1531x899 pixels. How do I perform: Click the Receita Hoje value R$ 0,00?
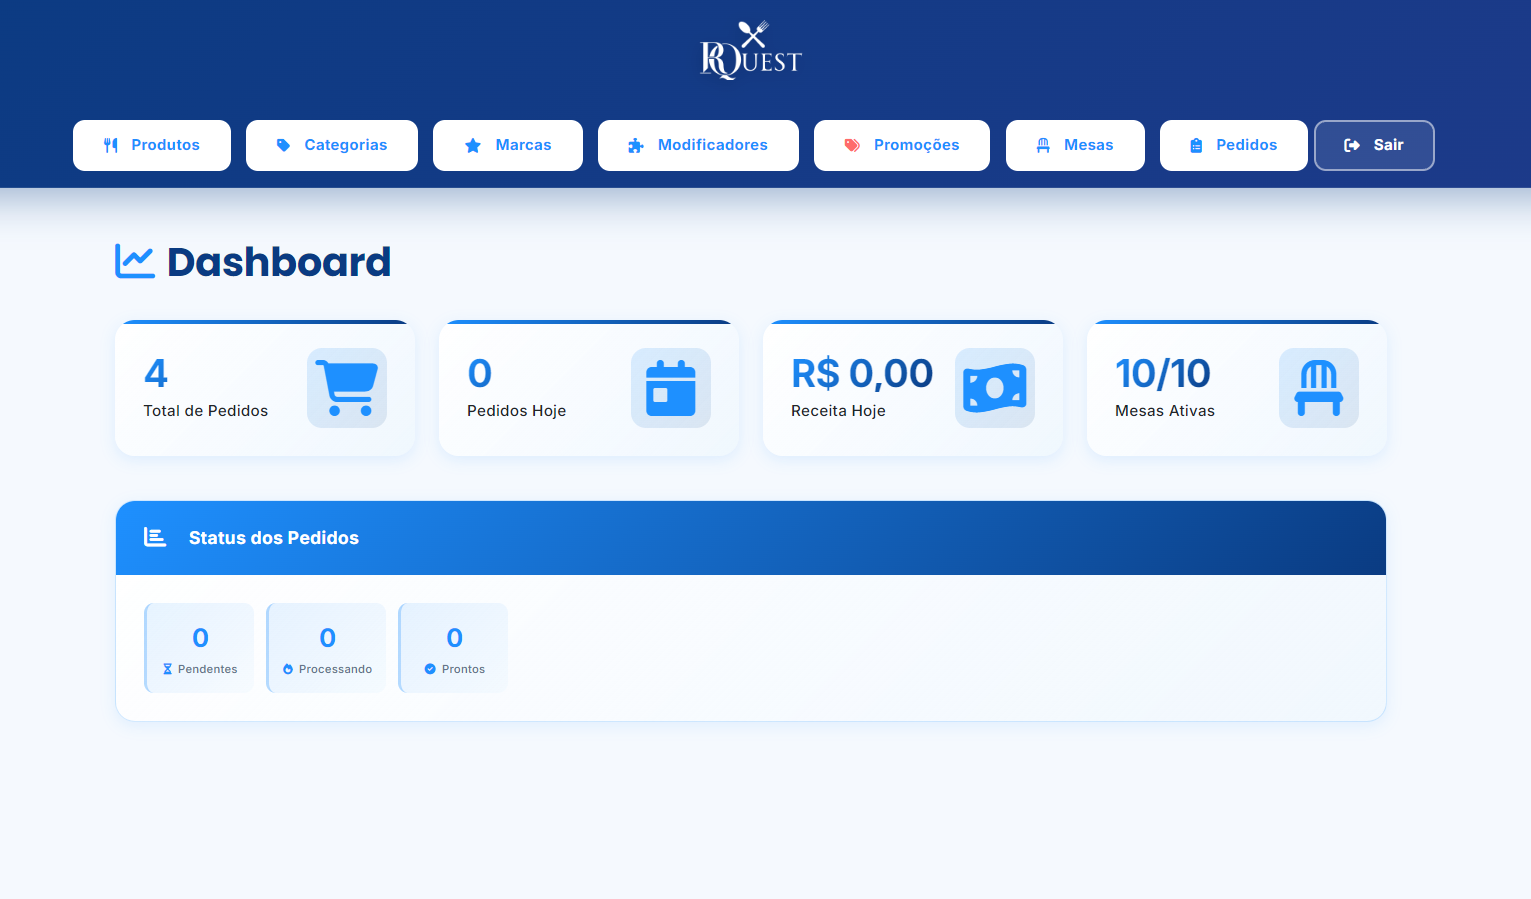(x=862, y=374)
